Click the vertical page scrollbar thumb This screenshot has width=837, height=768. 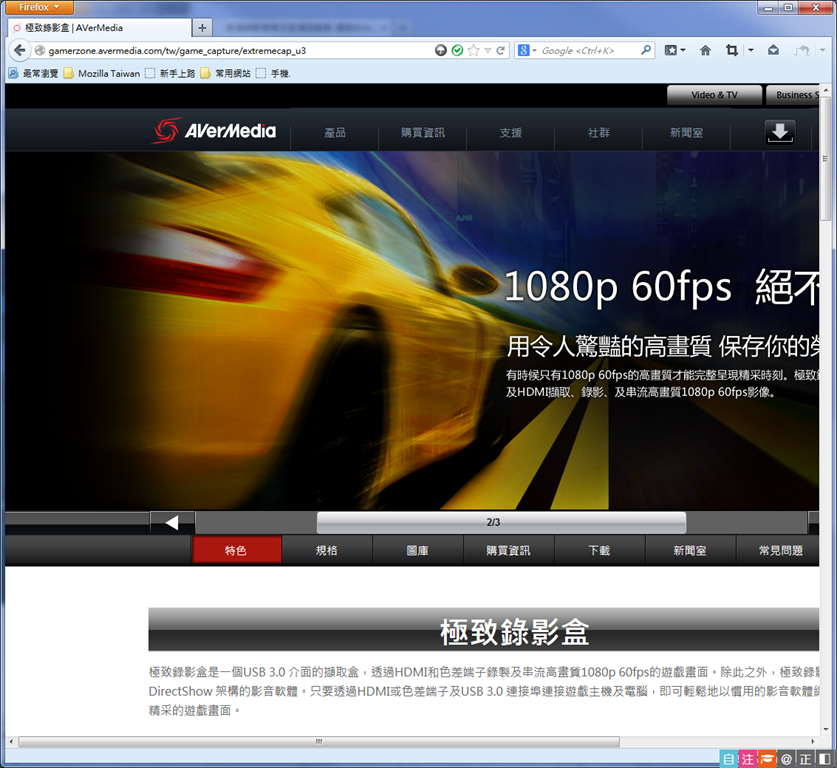pos(826,158)
